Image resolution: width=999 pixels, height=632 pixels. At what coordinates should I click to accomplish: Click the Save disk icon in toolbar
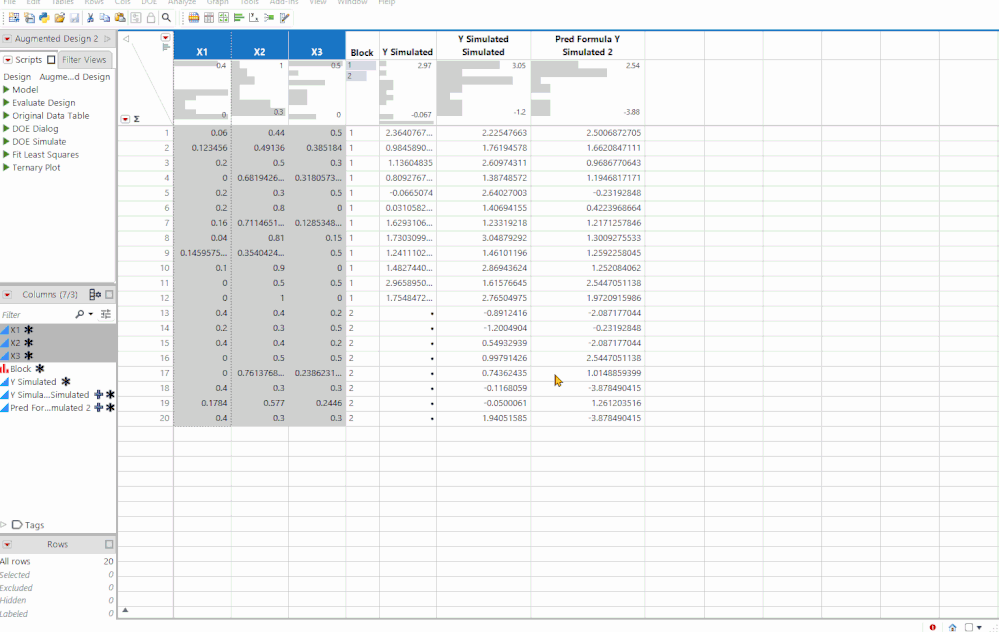[75, 18]
